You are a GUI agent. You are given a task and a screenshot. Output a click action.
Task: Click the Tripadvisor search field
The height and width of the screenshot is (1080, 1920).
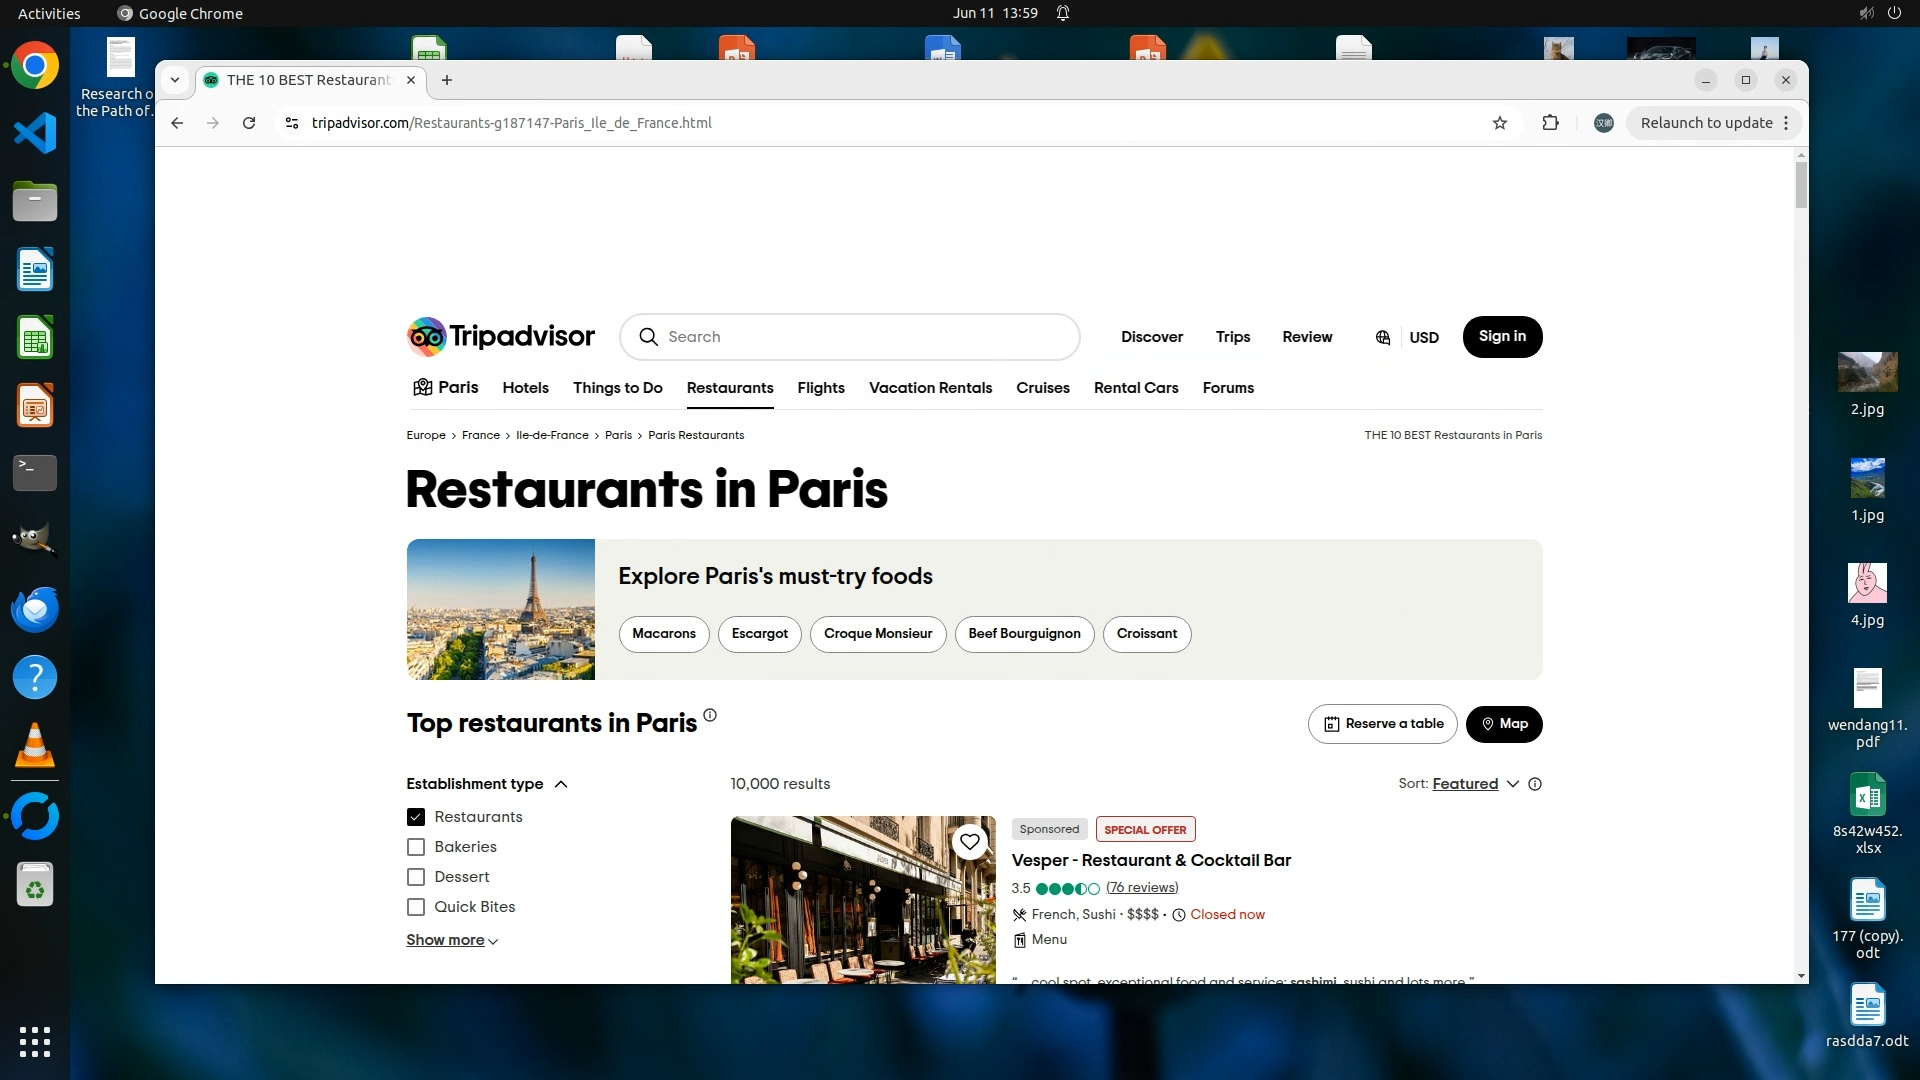coord(860,337)
